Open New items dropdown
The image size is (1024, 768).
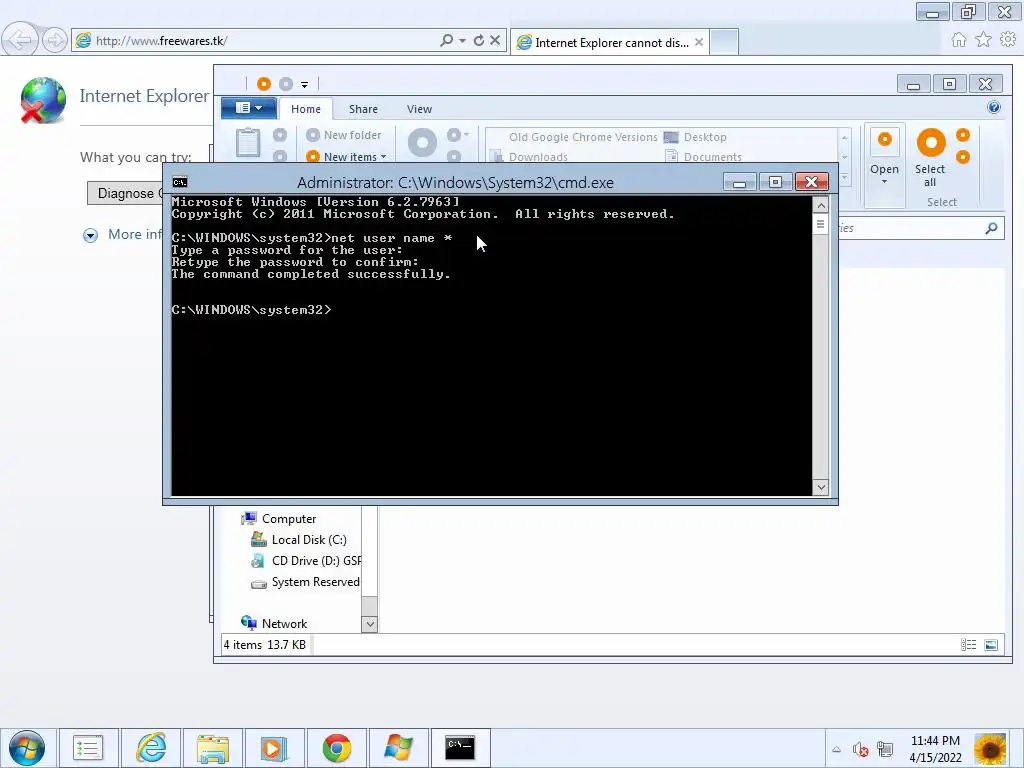pyautogui.click(x=346, y=157)
